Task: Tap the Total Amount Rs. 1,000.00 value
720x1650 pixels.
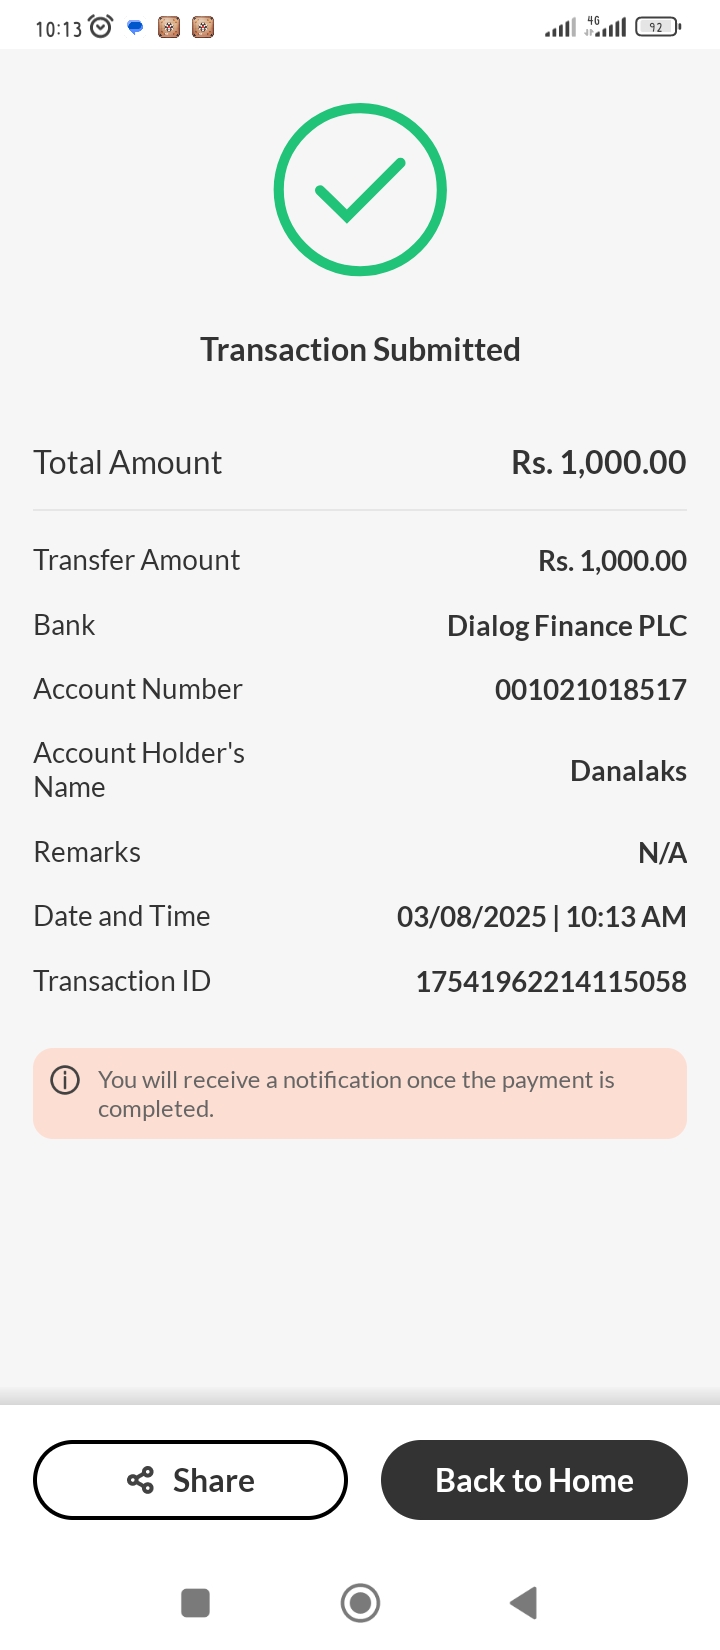Action: pyautogui.click(x=598, y=463)
